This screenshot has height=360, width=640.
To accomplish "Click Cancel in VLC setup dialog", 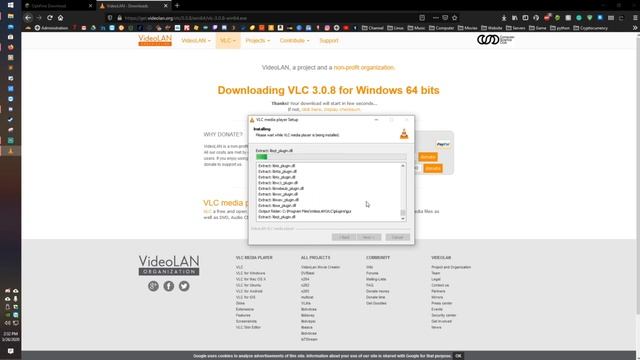I will pos(398,237).
